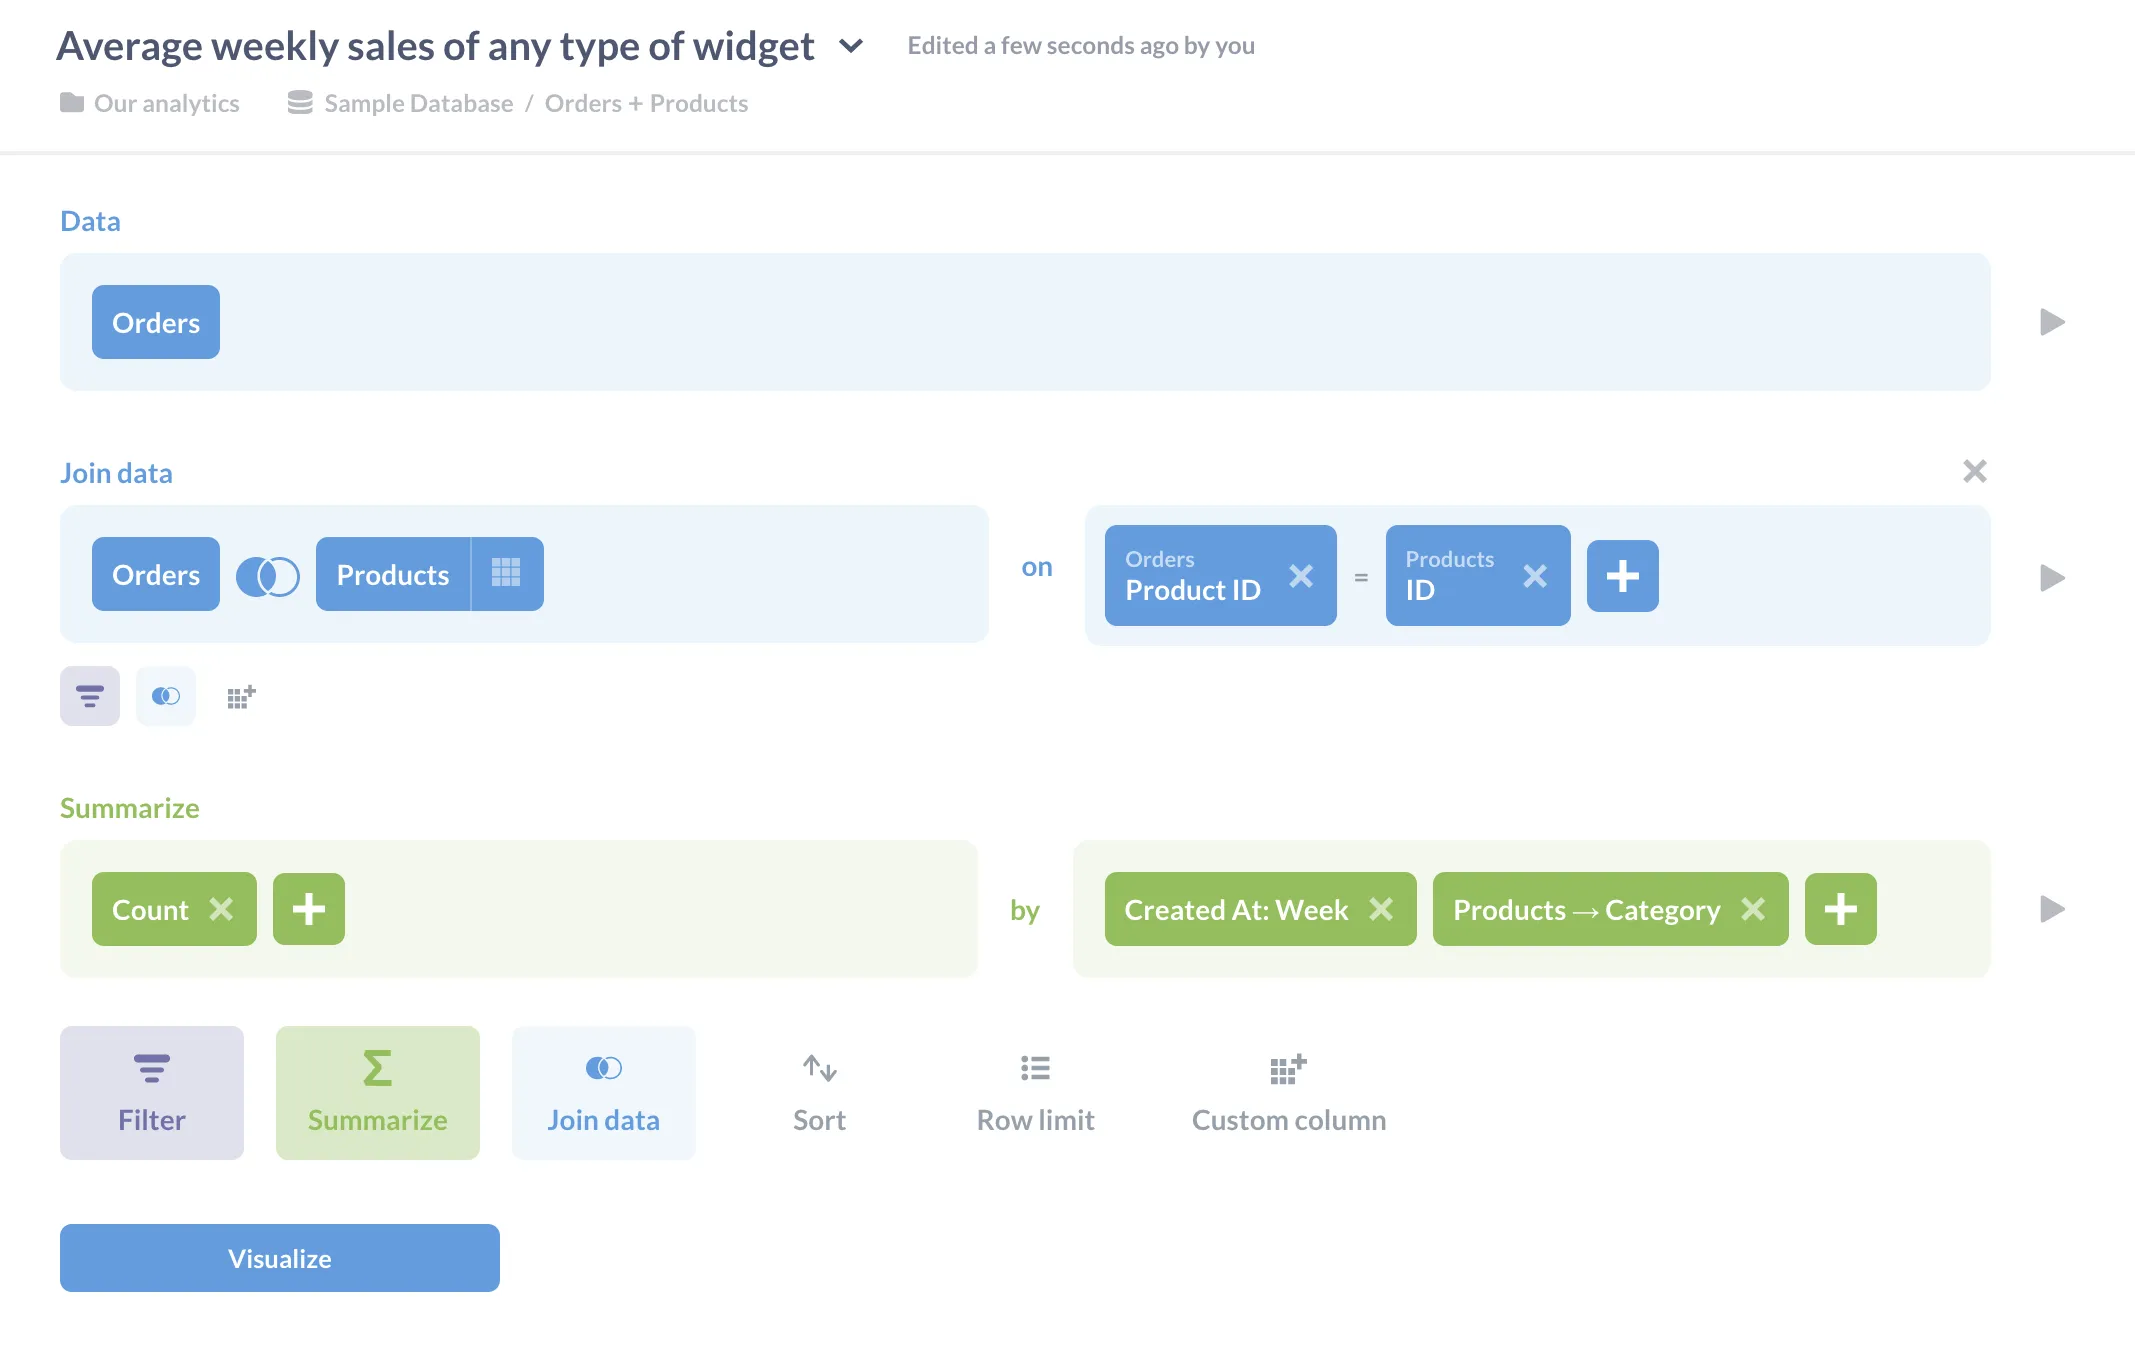Preview the Data step results
The width and height of the screenshot is (2135, 1346).
(x=2052, y=322)
